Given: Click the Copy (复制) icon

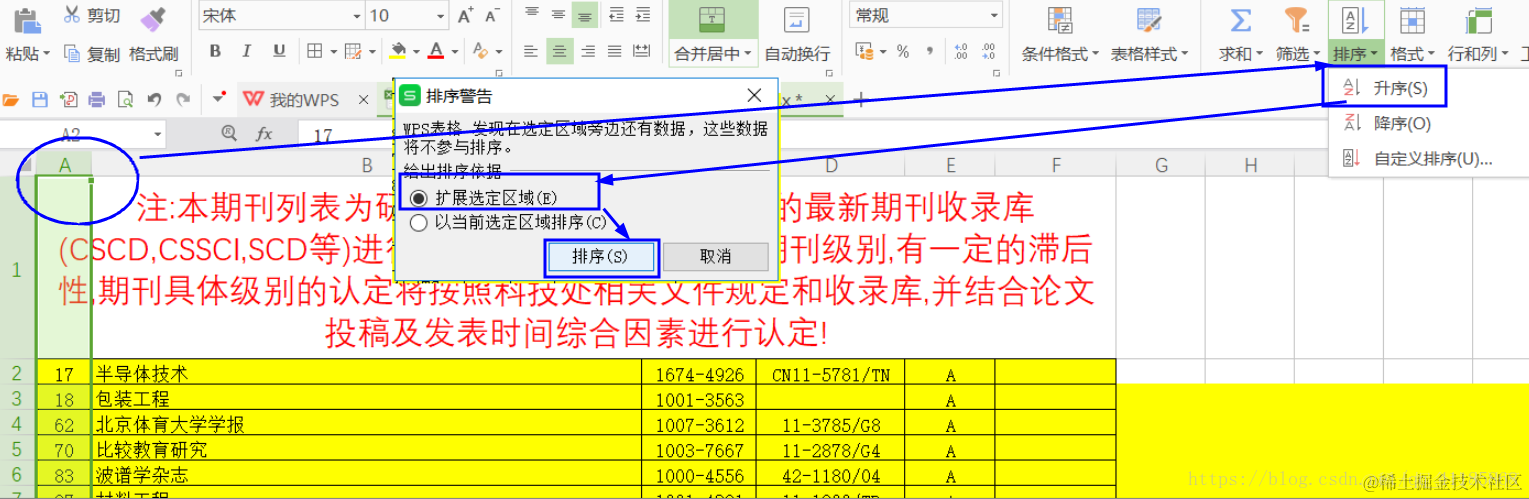Looking at the screenshot, I should click(x=72, y=53).
